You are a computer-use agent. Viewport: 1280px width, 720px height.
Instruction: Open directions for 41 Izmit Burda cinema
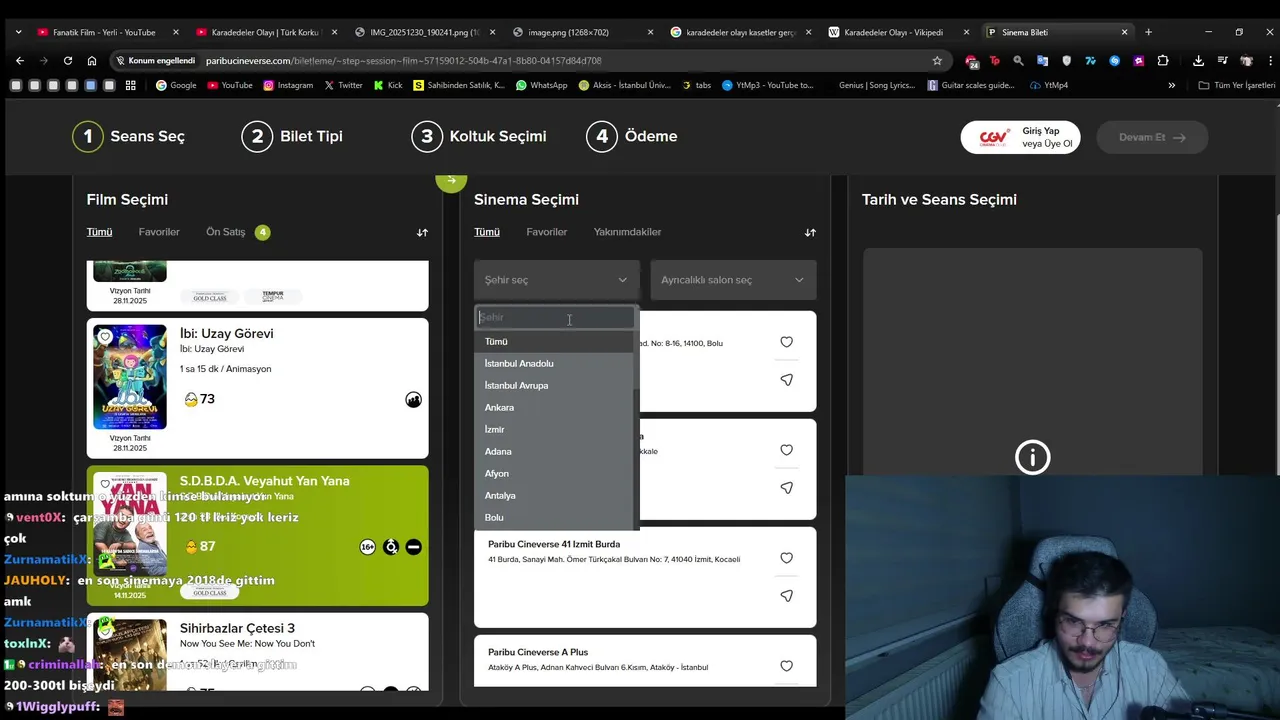click(786, 596)
